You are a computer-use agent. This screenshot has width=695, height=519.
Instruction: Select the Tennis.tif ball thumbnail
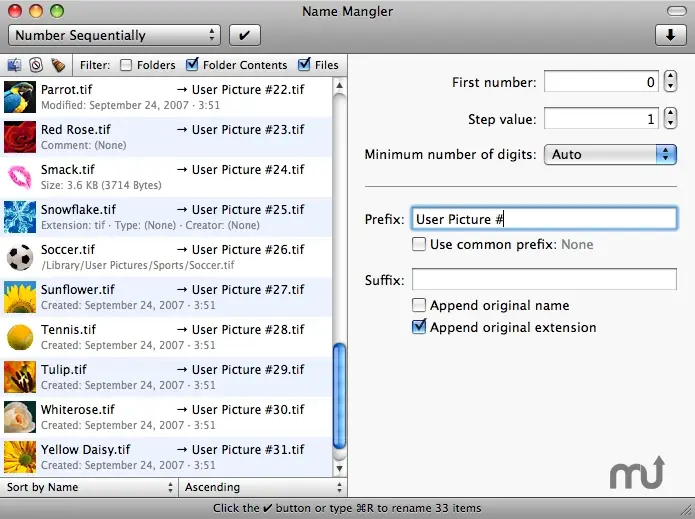pyautogui.click(x=20, y=337)
